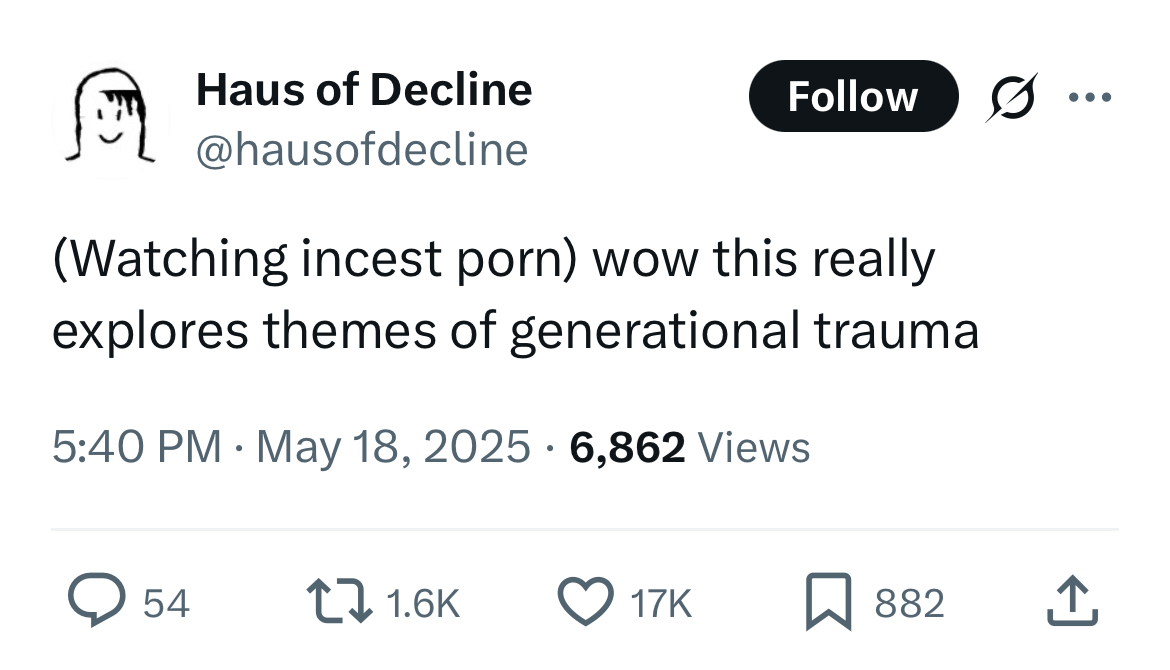1170x670 pixels.
Task: Click the Follow button
Action: pyautogui.click(x=853, y=96)
